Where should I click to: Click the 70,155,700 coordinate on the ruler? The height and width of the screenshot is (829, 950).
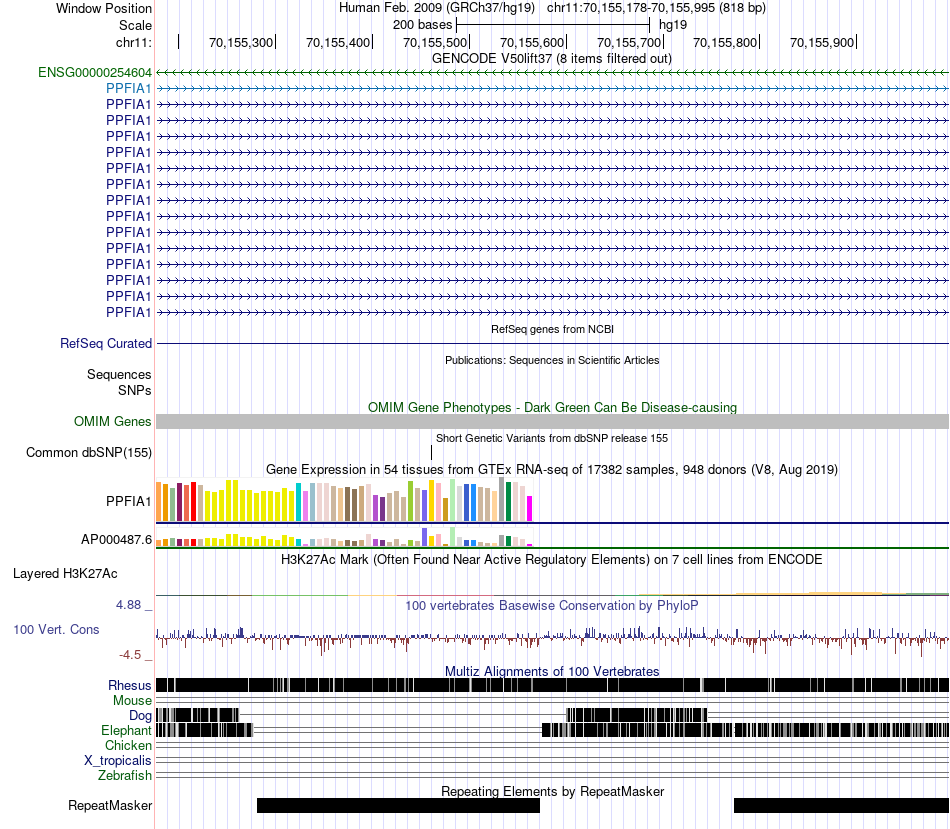628,42
